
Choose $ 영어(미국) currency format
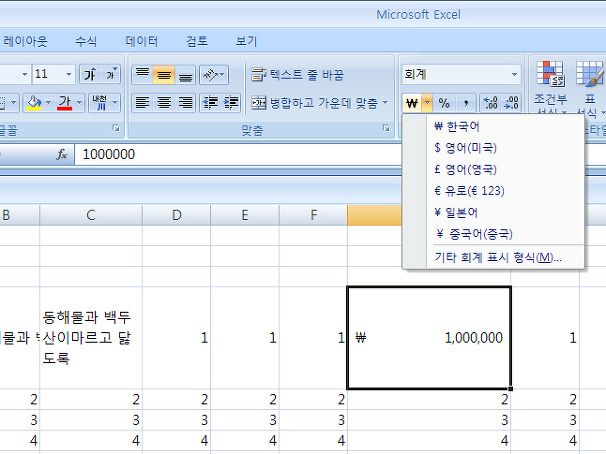(493, 148)
